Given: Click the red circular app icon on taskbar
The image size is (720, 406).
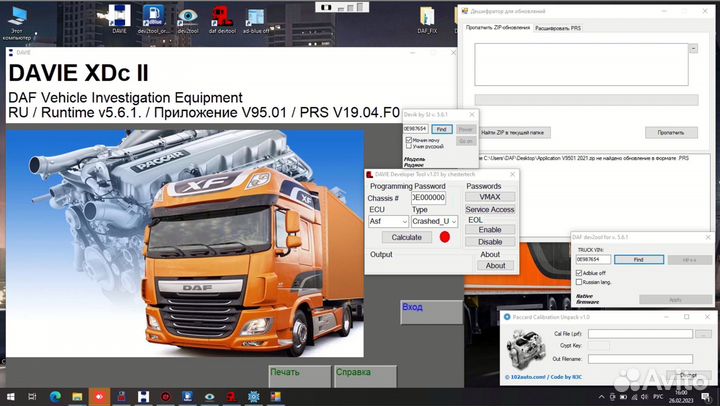Looking at the screenshot, I should pyautogui.click(x=165, y=396).
